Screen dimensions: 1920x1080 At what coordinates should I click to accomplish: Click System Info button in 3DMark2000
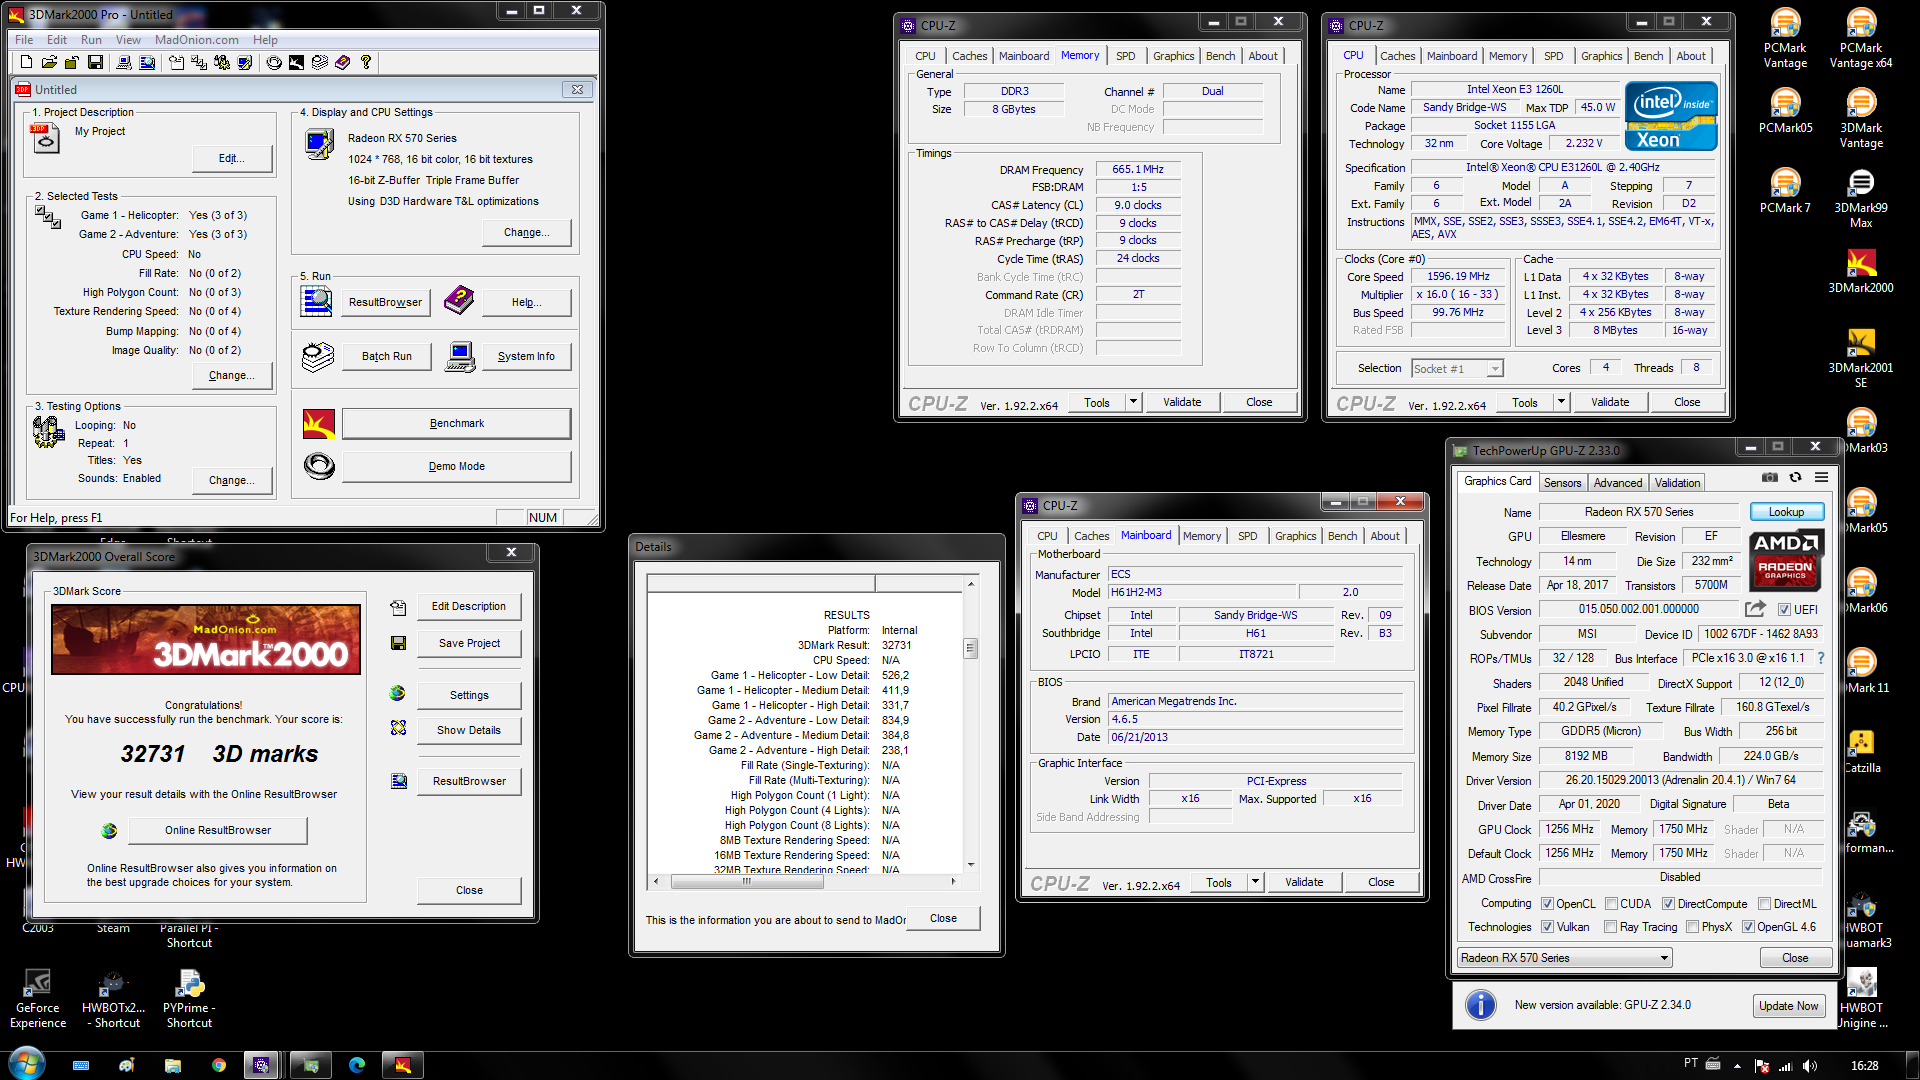tap(525, 356)
